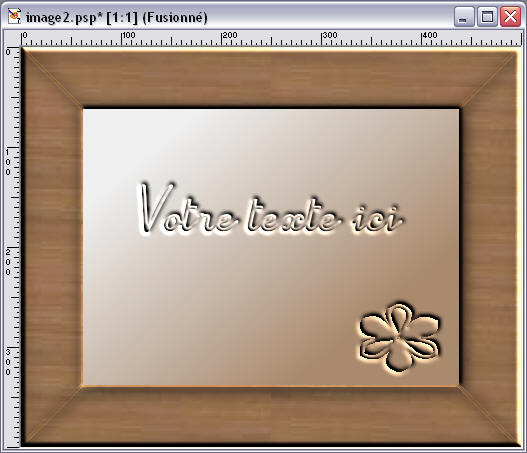527x453 pixels.
Task: Click the 100 mark on the vertical ruler
Action: tap(8, 162)
